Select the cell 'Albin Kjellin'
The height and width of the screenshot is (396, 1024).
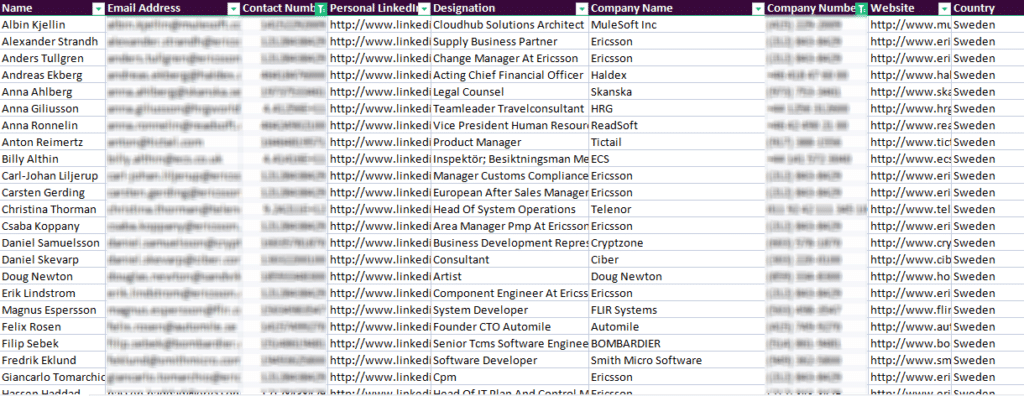pos(52,25)
